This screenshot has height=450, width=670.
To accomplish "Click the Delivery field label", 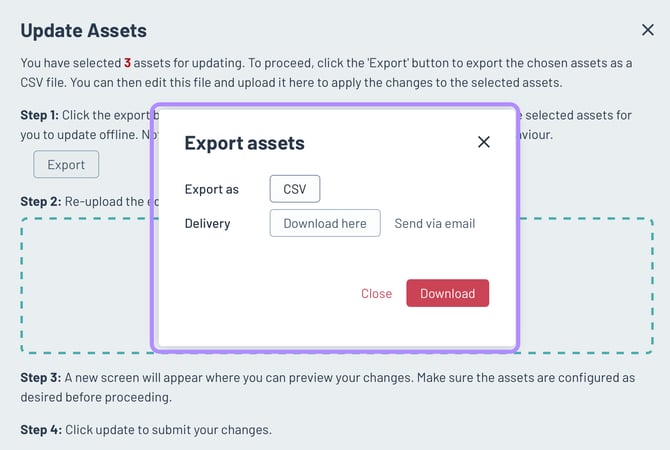I will pyautogui.click(x=207, y=223).
